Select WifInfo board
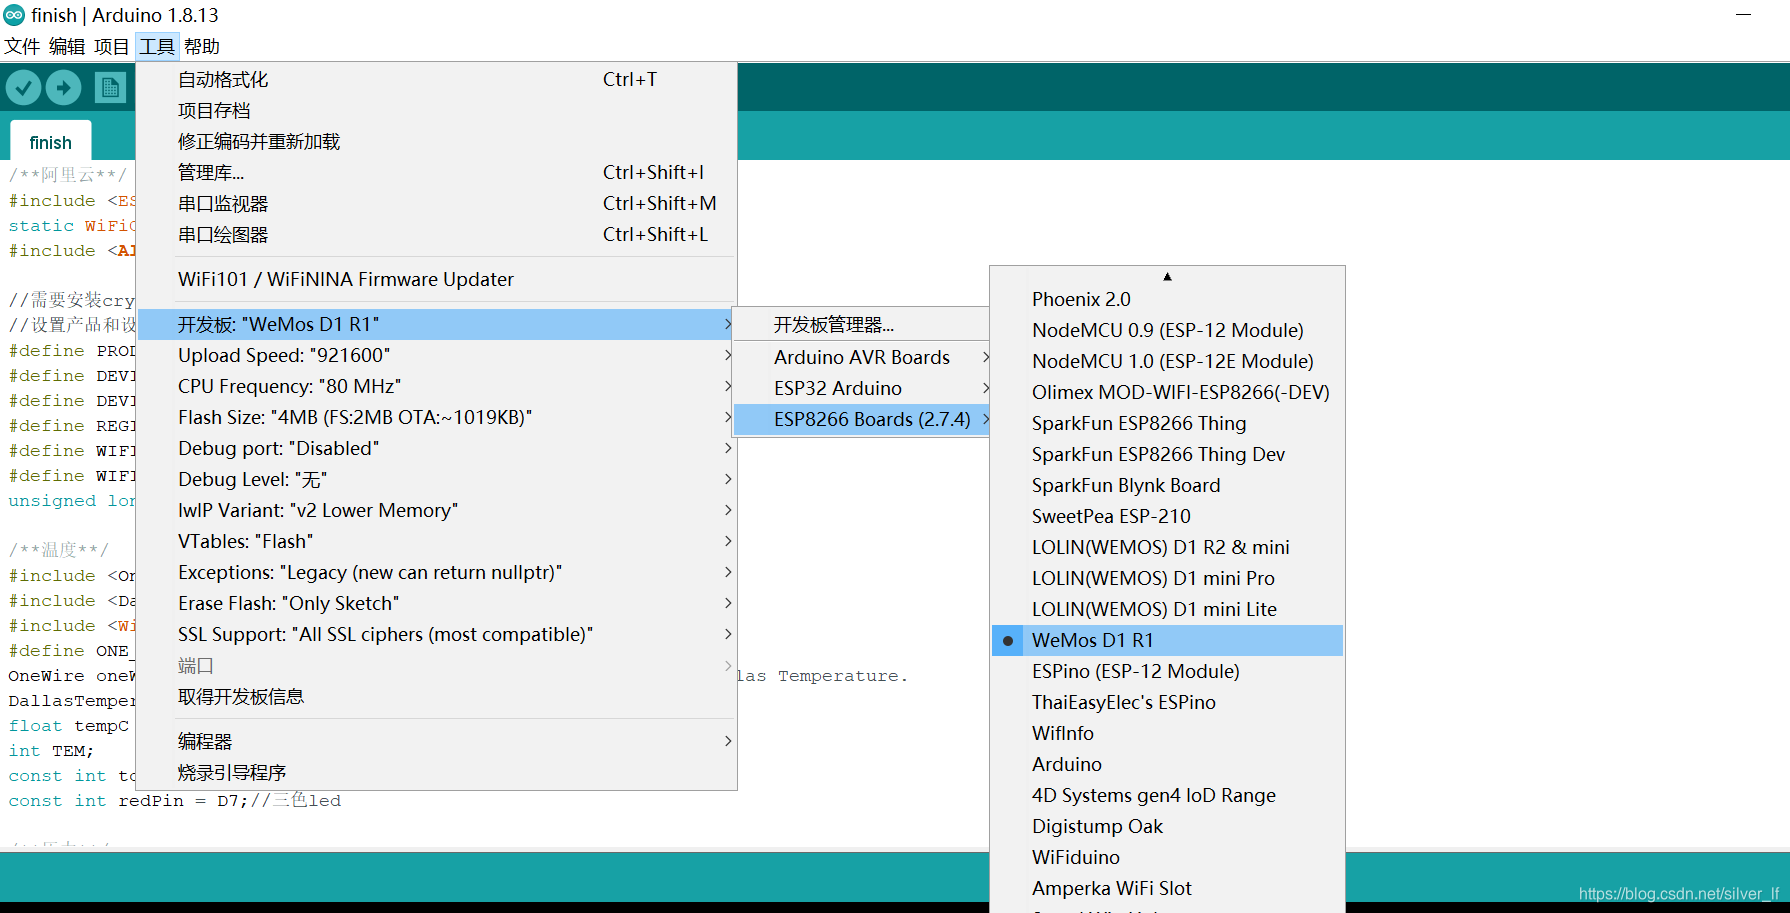The height and width of the screenshot is (913, 1790). point(1167,733)
